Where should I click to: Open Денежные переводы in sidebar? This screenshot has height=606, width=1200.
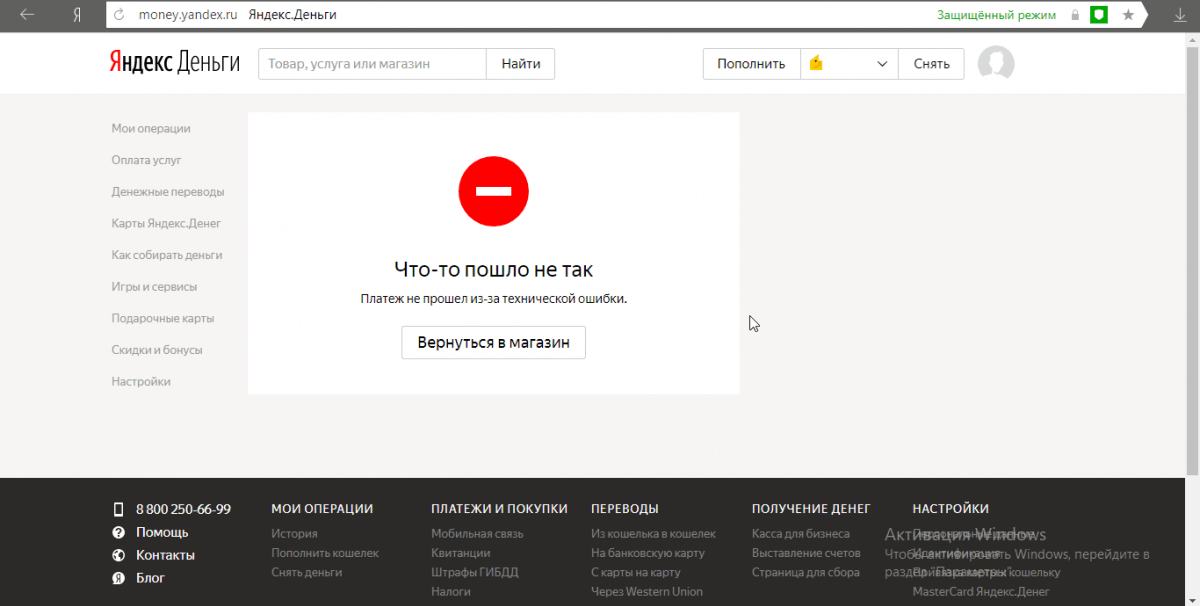click(168, 192)
